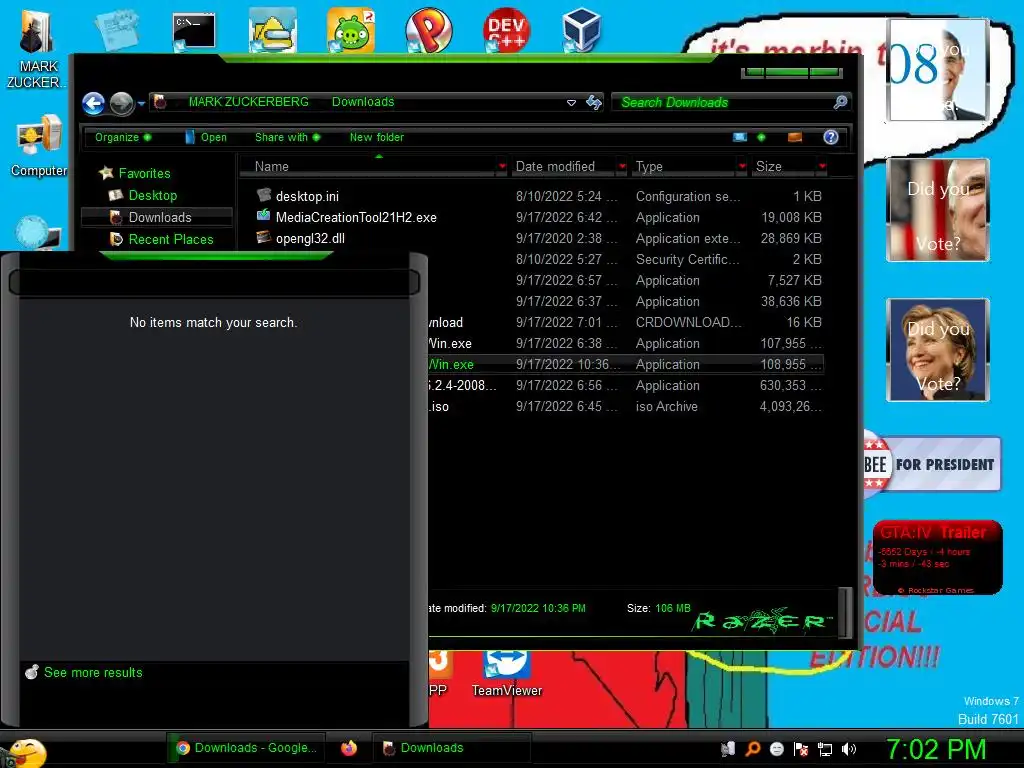Refresh the Downloads folder view
The image size is (1024, 768).
(x=594, y=103)
